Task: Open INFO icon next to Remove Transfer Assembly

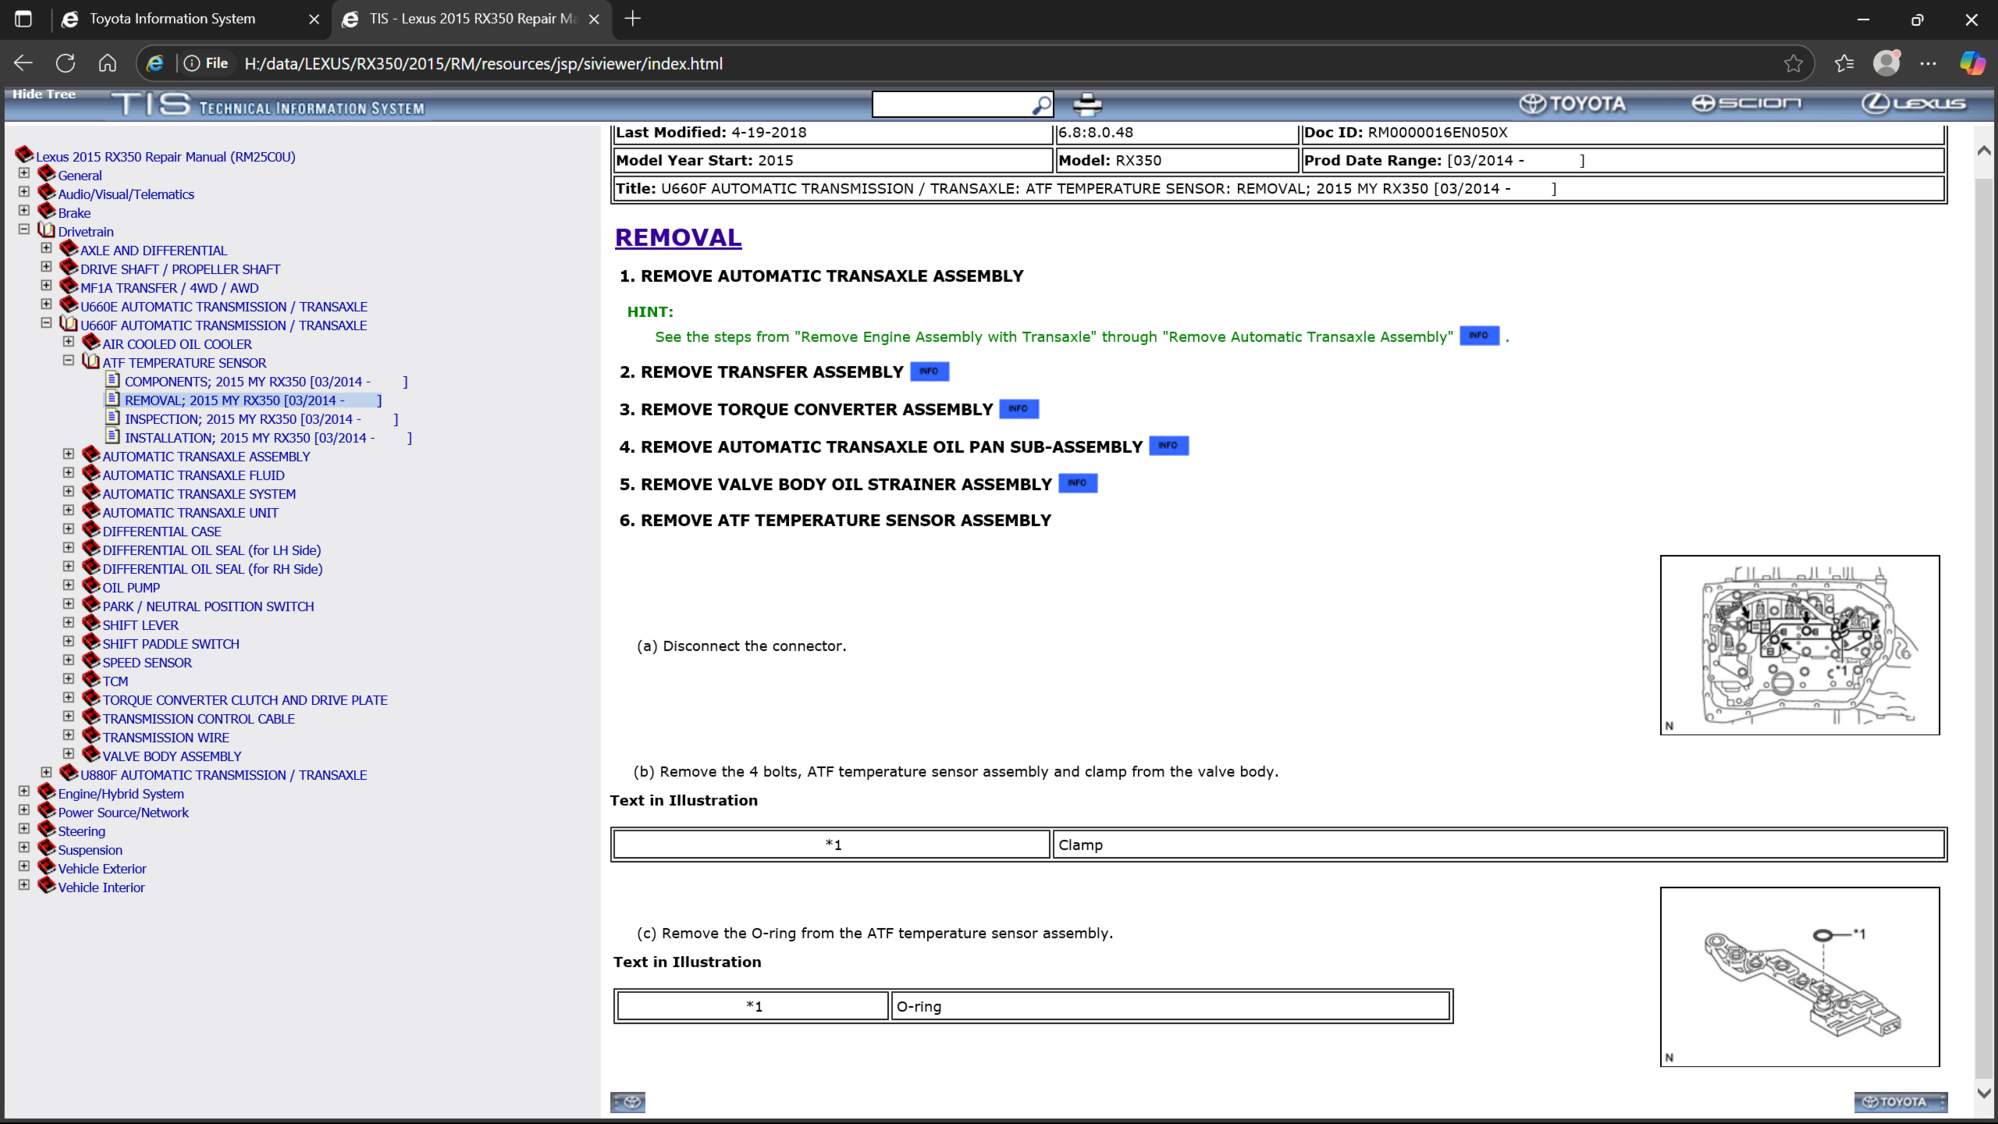Action: pyautogui.click(x=929, y=372)
